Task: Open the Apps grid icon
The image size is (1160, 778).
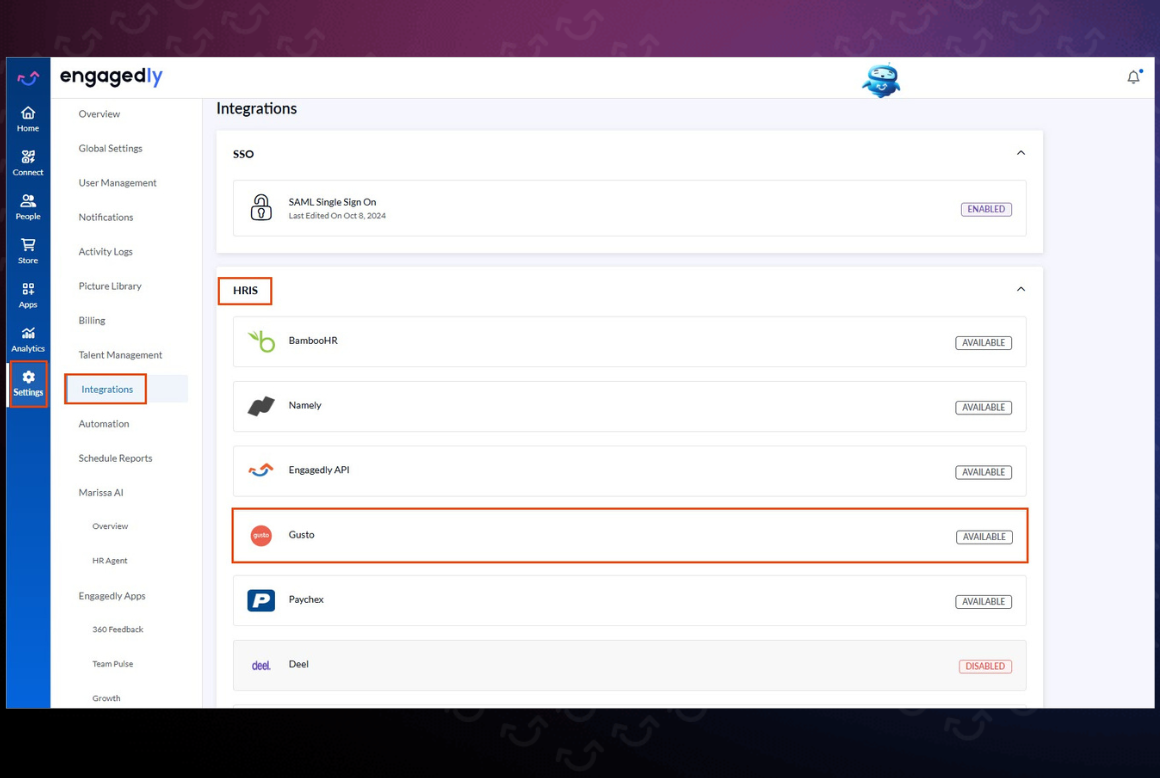Action: 28,288
